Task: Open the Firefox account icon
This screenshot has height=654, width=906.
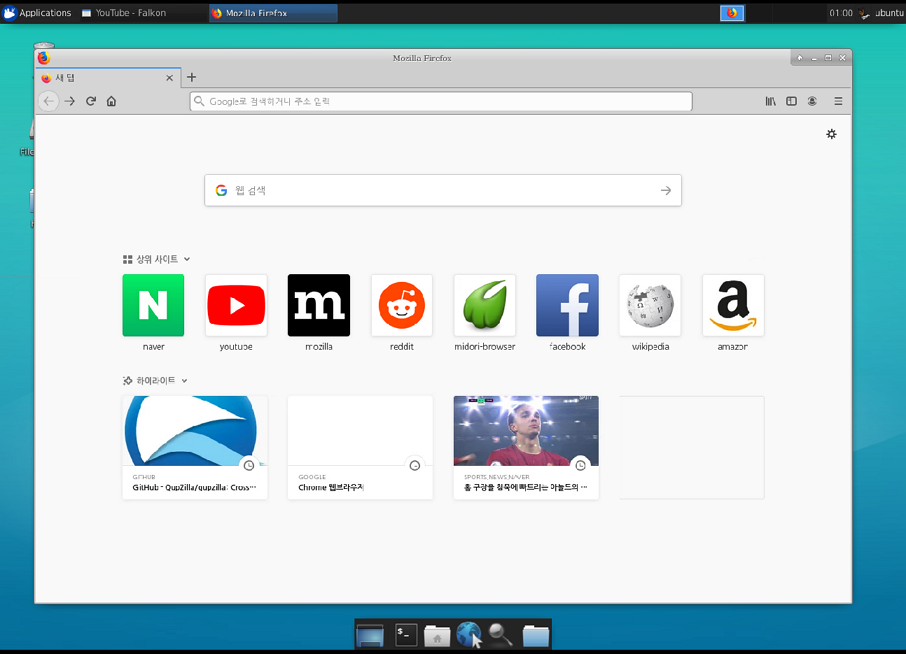Action: tap(812, 101)
